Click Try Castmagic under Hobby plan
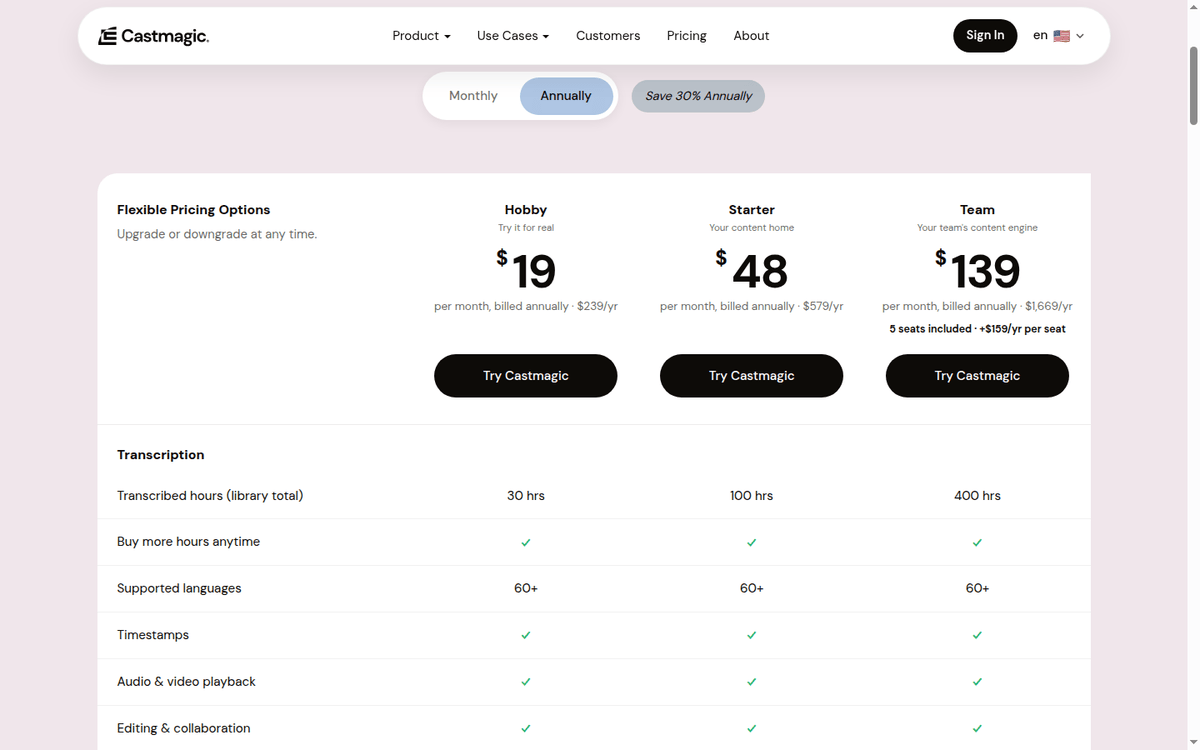 pos(526,376)
